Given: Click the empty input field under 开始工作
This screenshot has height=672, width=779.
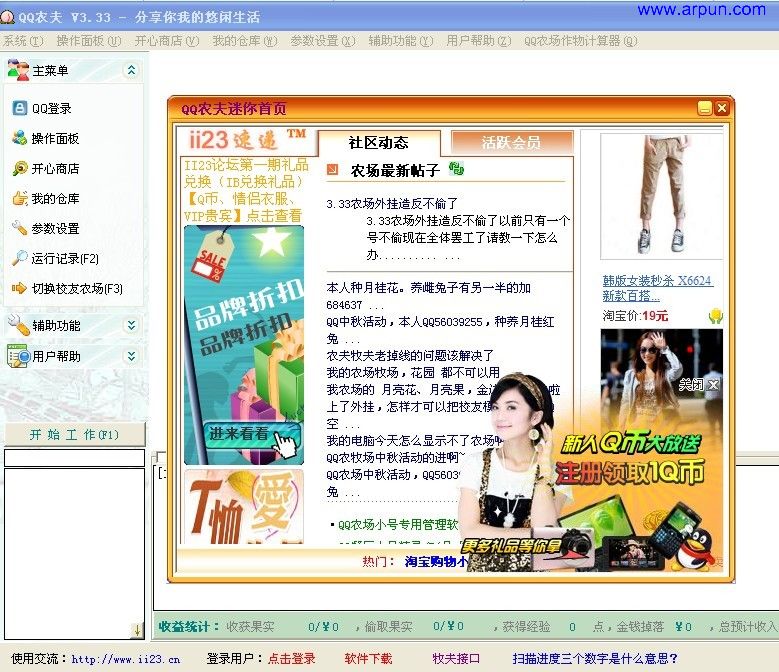Looking at the screenshot, I should tap(75, 457).
